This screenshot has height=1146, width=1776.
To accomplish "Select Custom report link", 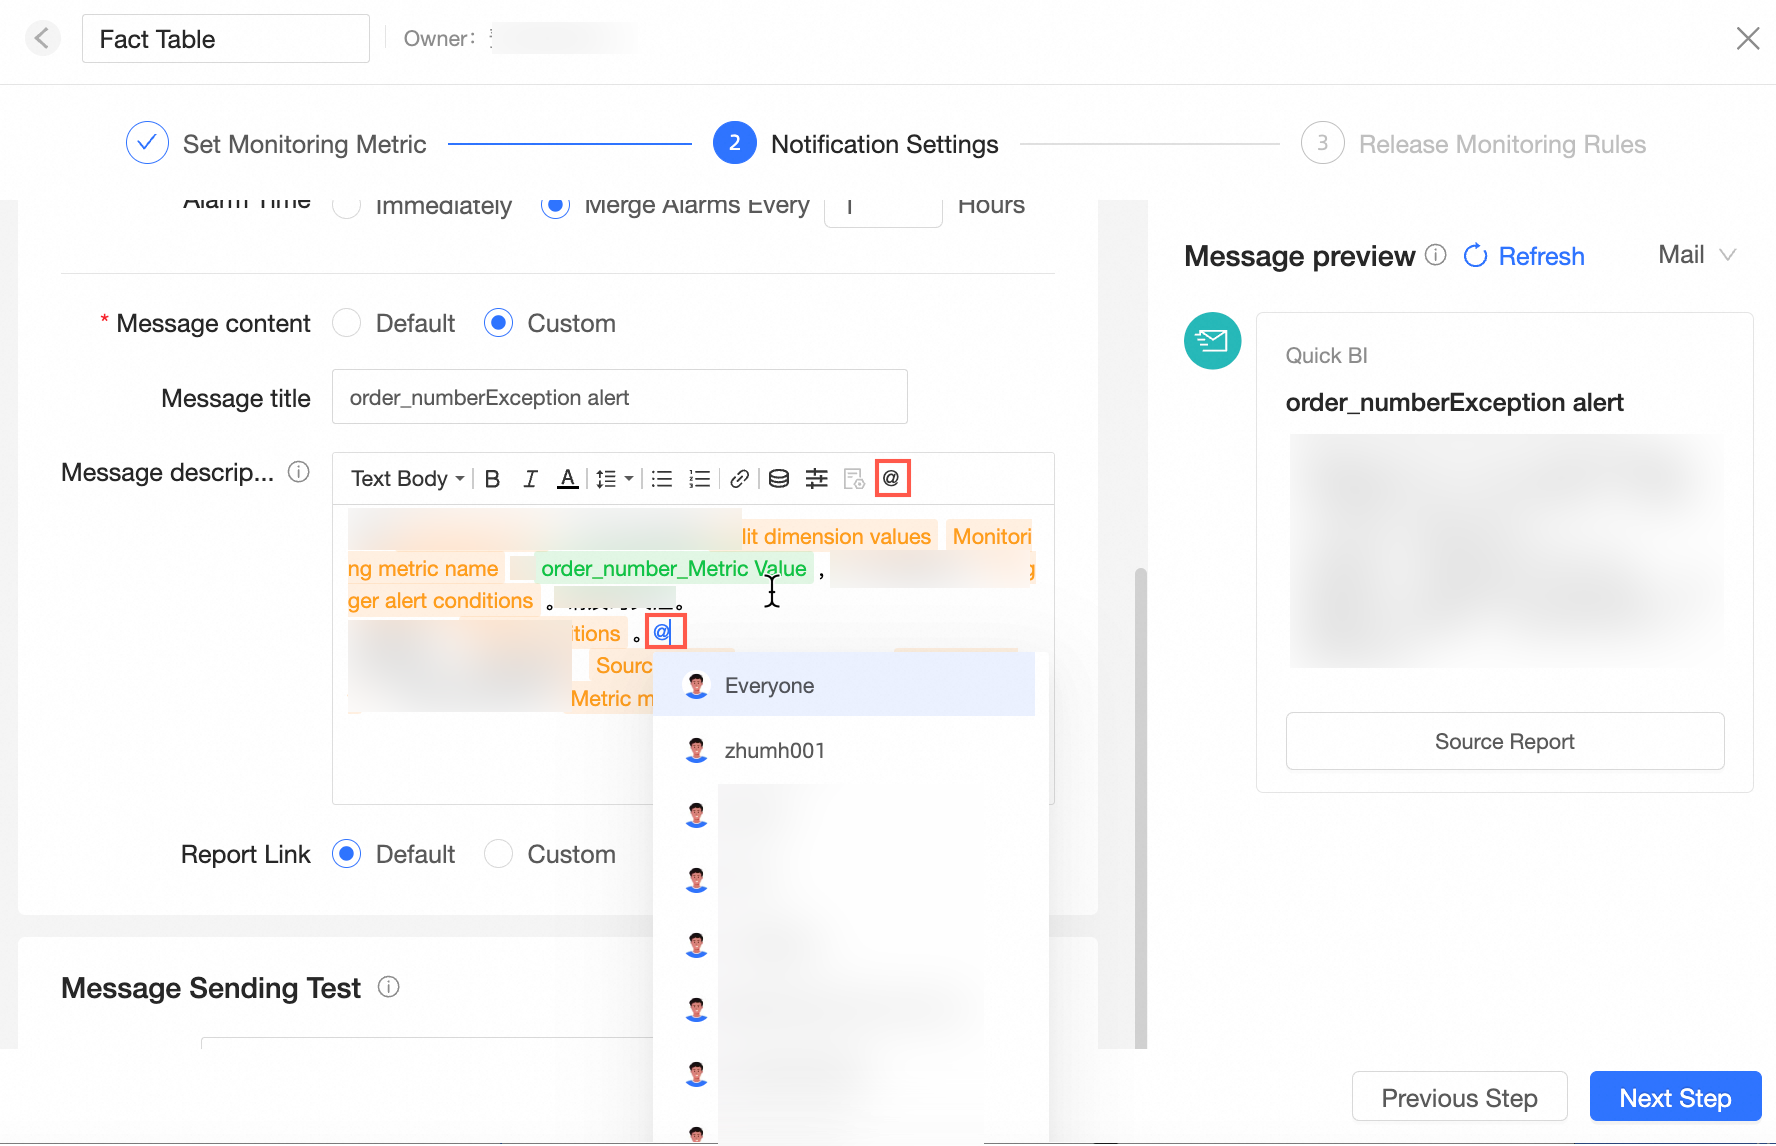I will 498,854.
